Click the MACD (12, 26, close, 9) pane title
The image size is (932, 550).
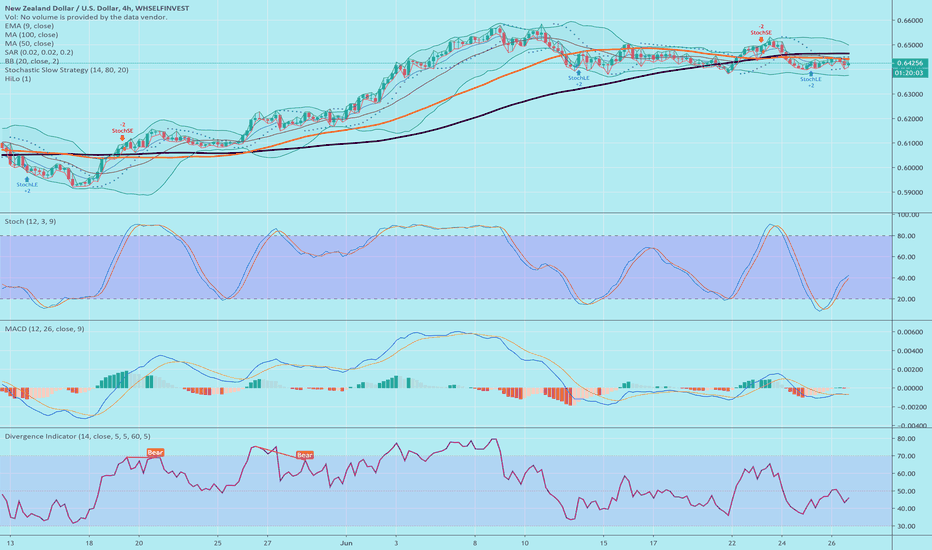pos(45,329)
